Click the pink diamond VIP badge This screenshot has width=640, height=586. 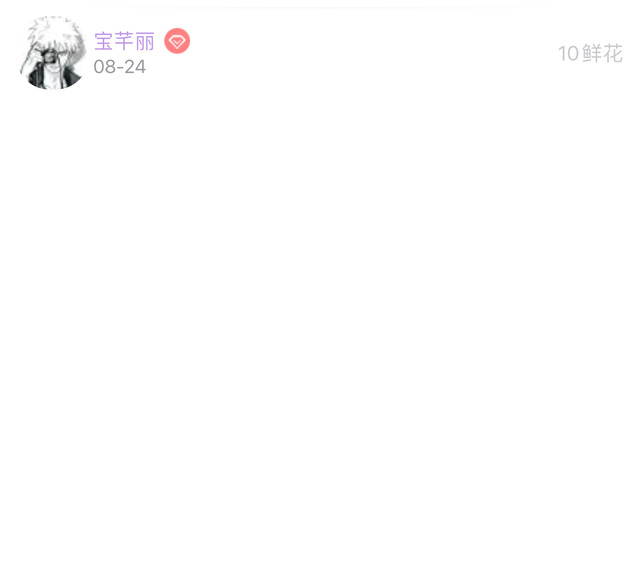177,41
